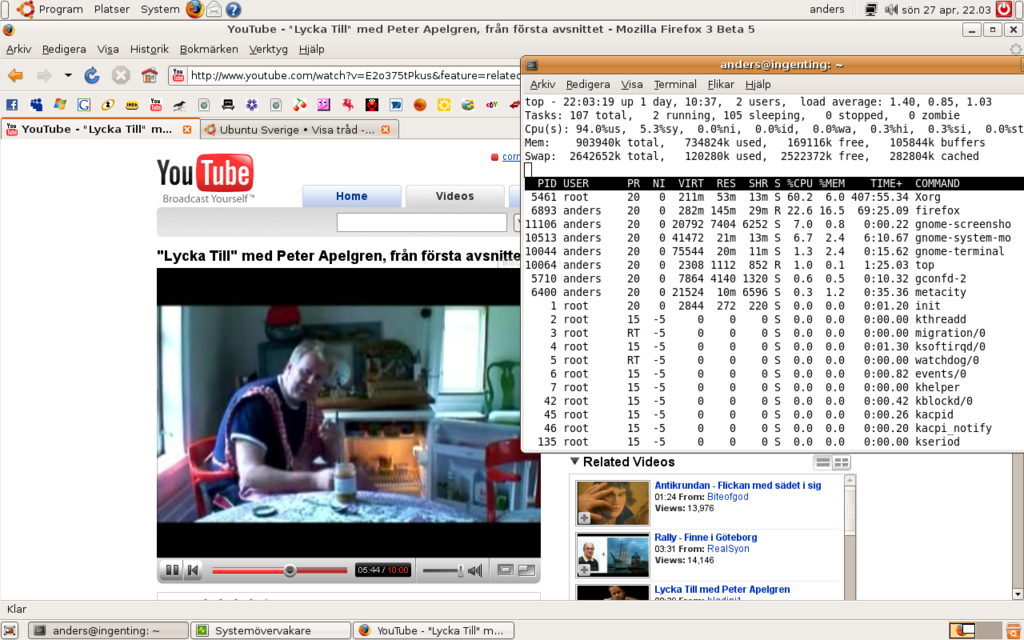This screenshot has height=640, width=1024.
Task: Open the Facebook bookmark icon
Action: click(12, 104)
